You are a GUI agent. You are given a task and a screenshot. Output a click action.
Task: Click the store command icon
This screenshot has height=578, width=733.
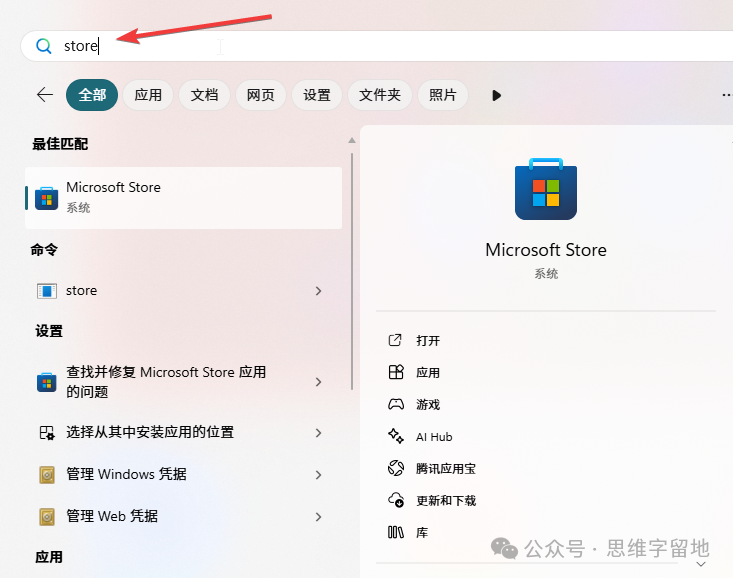click(x=46, y=291)
